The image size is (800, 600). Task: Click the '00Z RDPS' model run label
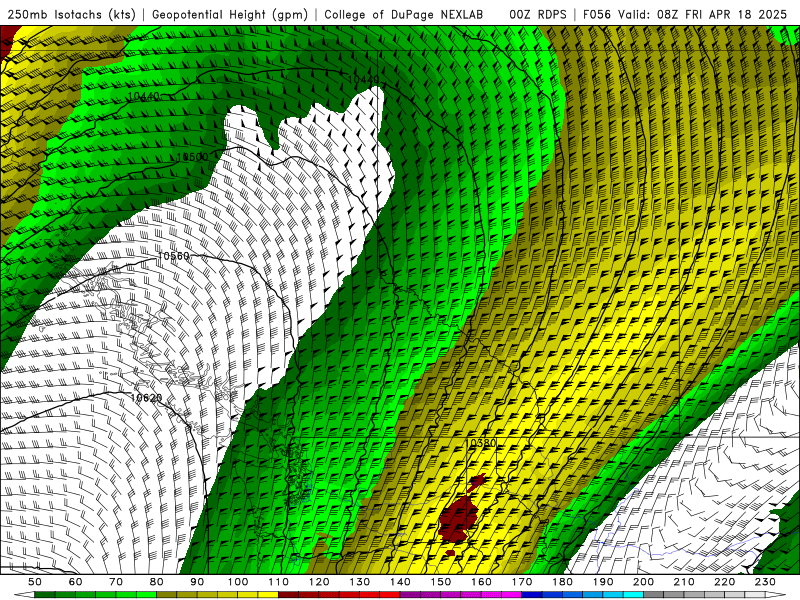point(538,14)
